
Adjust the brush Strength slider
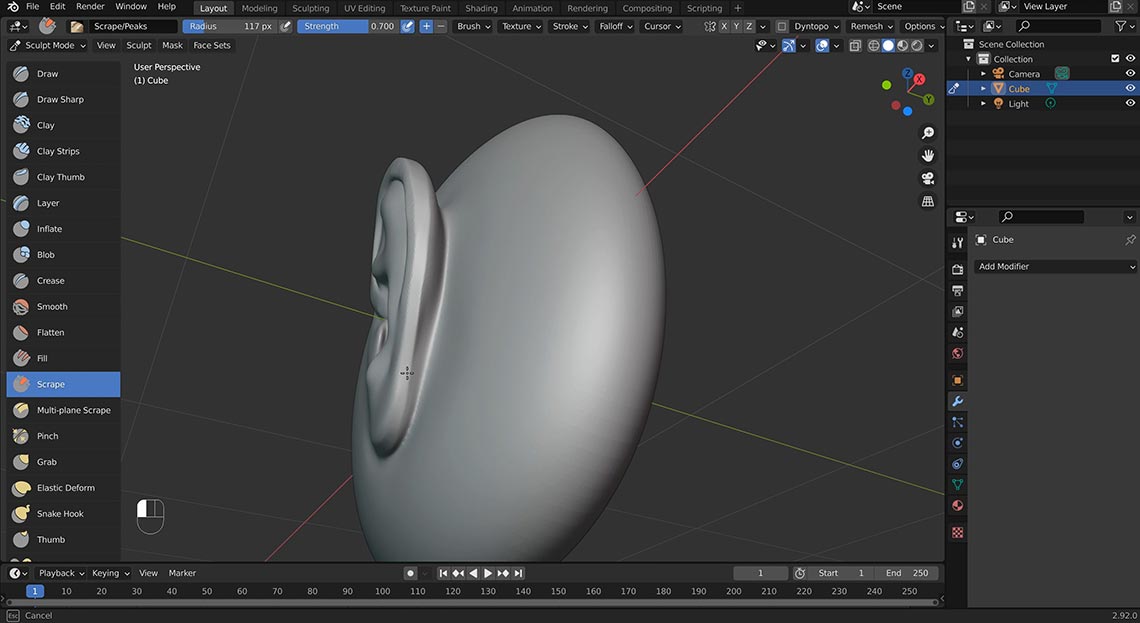coord(348,26)
